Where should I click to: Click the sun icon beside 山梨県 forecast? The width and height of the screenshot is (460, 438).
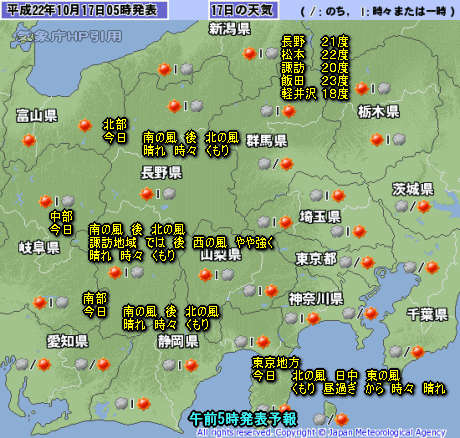click(205, 275)
